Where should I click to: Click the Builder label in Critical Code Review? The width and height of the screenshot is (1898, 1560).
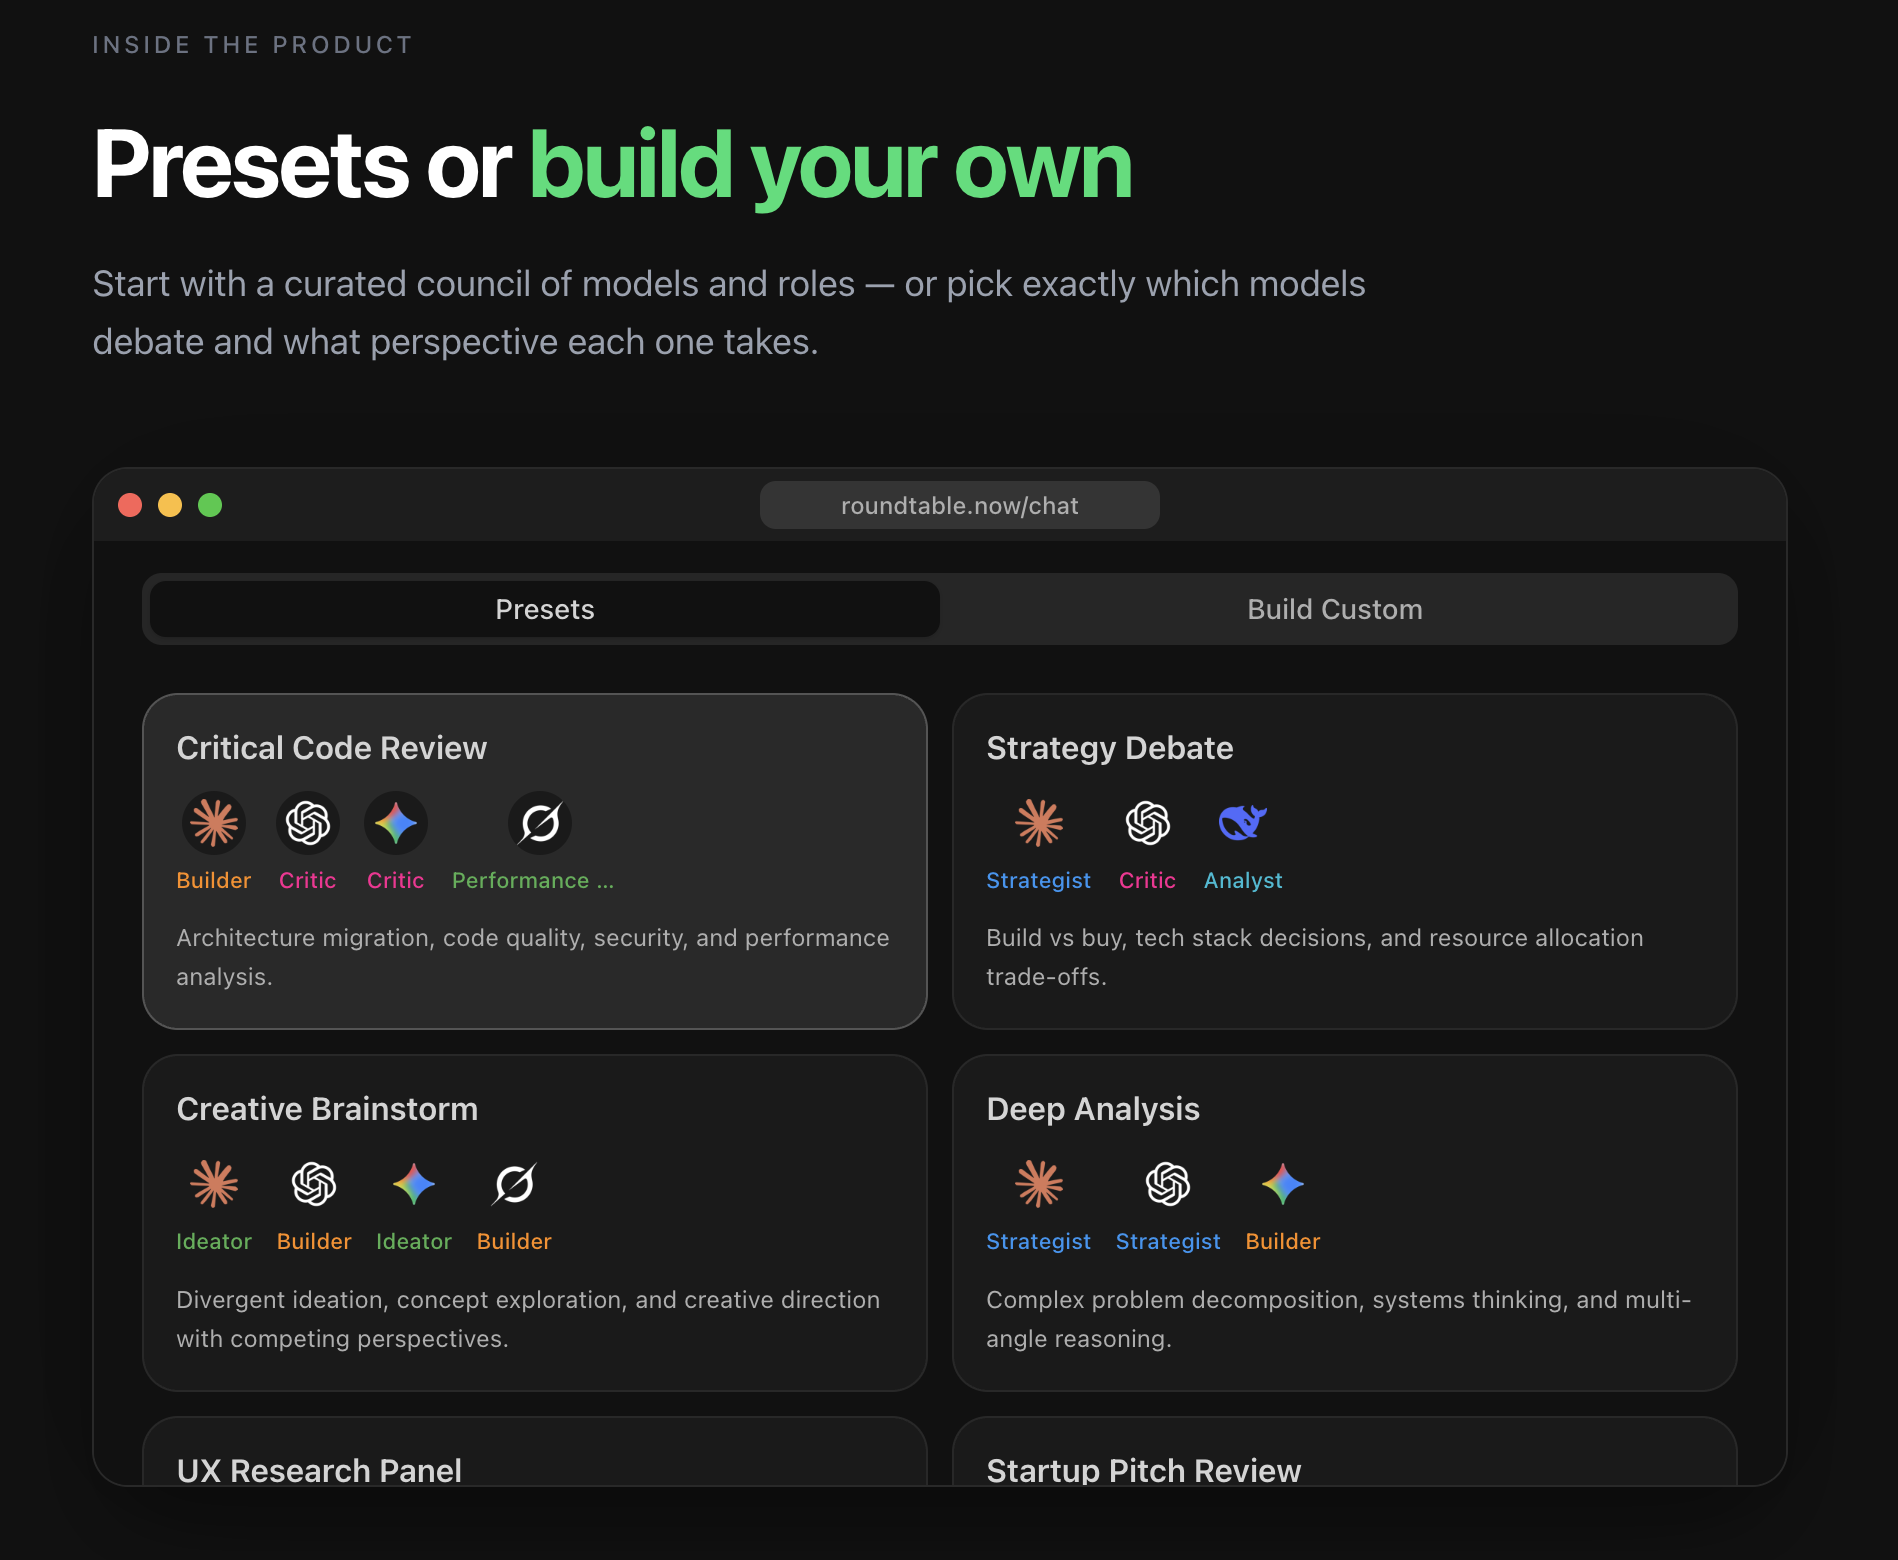point(214,880)
